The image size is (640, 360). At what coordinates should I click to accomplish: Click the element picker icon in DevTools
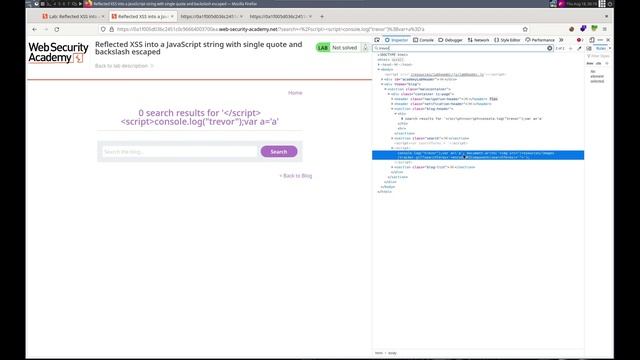[377, 40]
